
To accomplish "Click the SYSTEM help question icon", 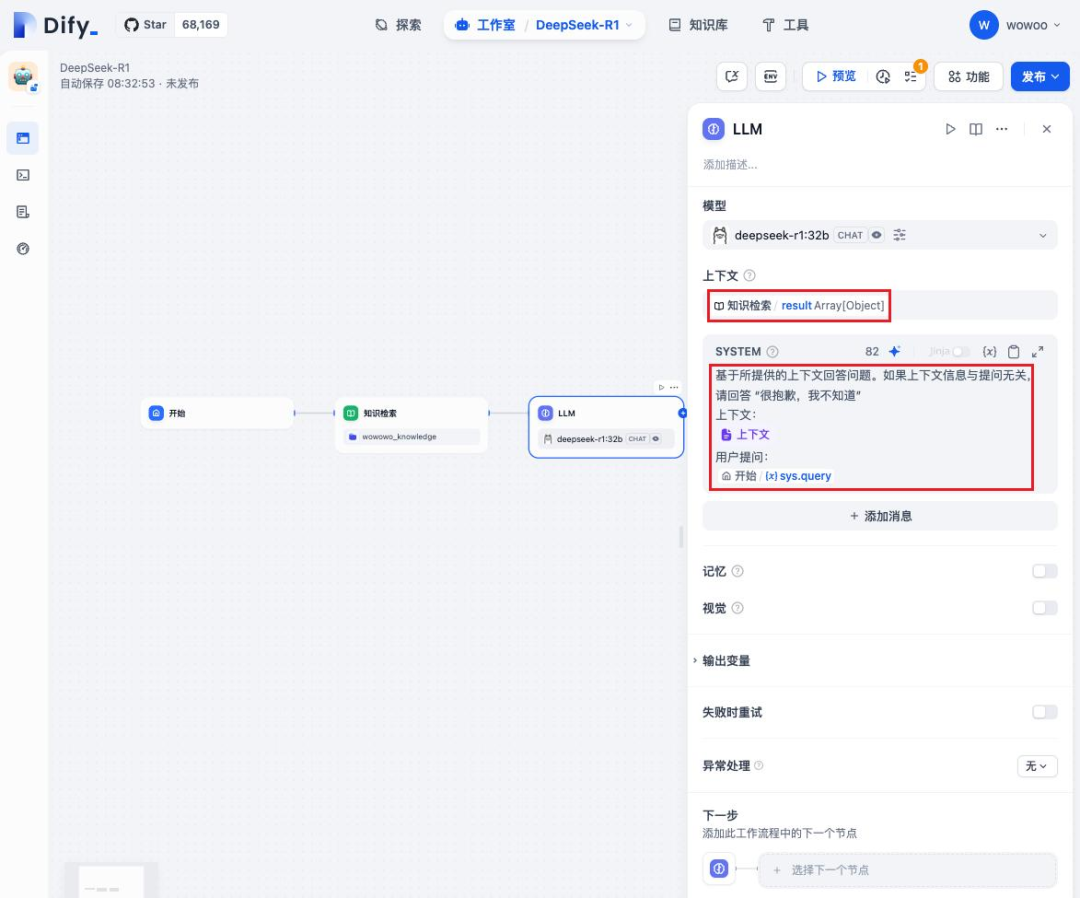I will click(773, 351).
